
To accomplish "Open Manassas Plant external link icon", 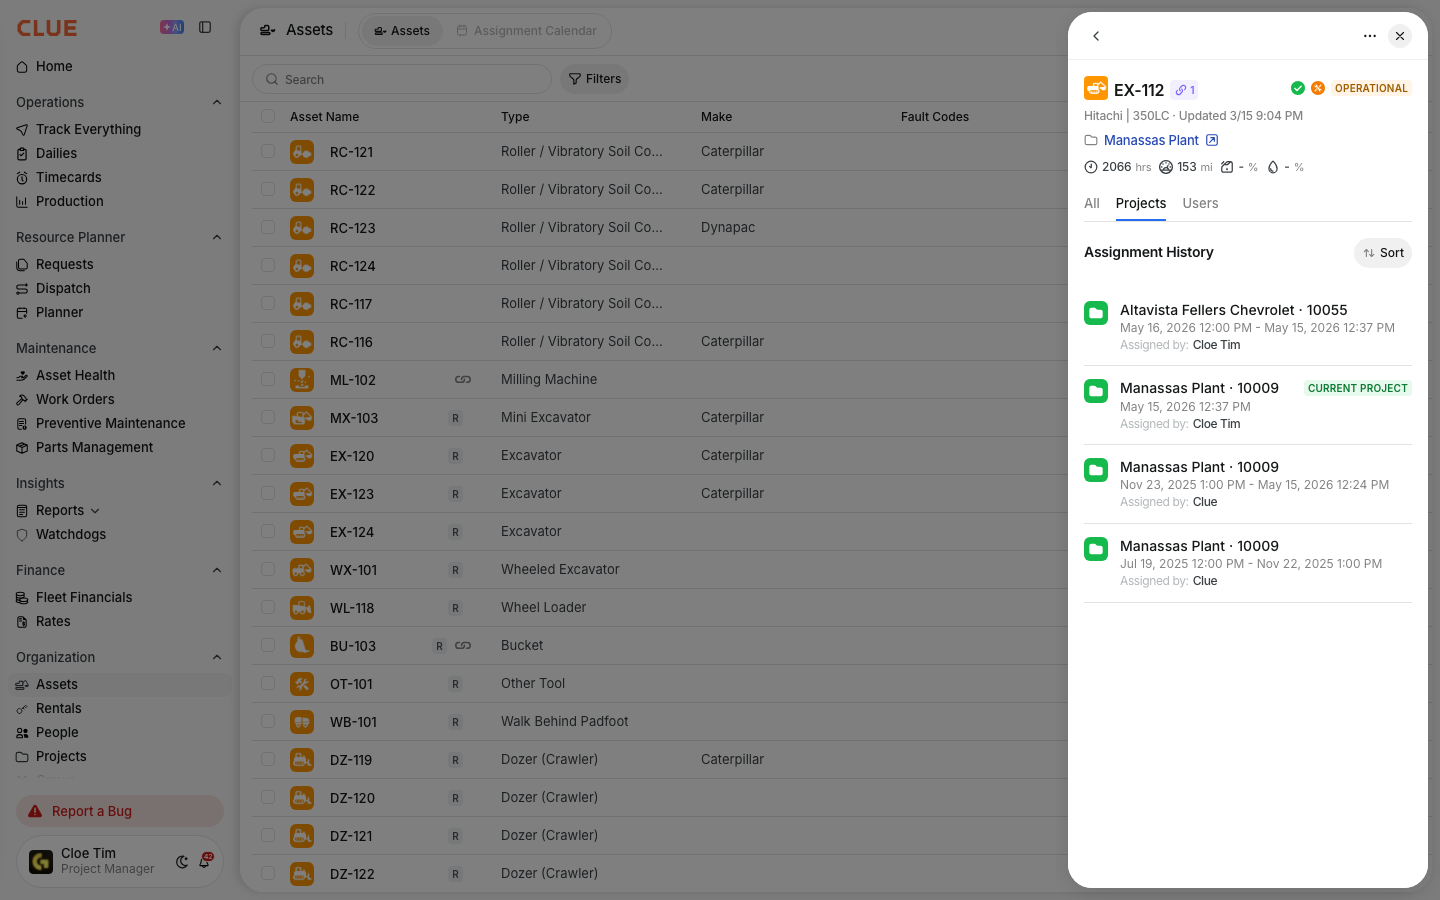I will (1212, 140).
